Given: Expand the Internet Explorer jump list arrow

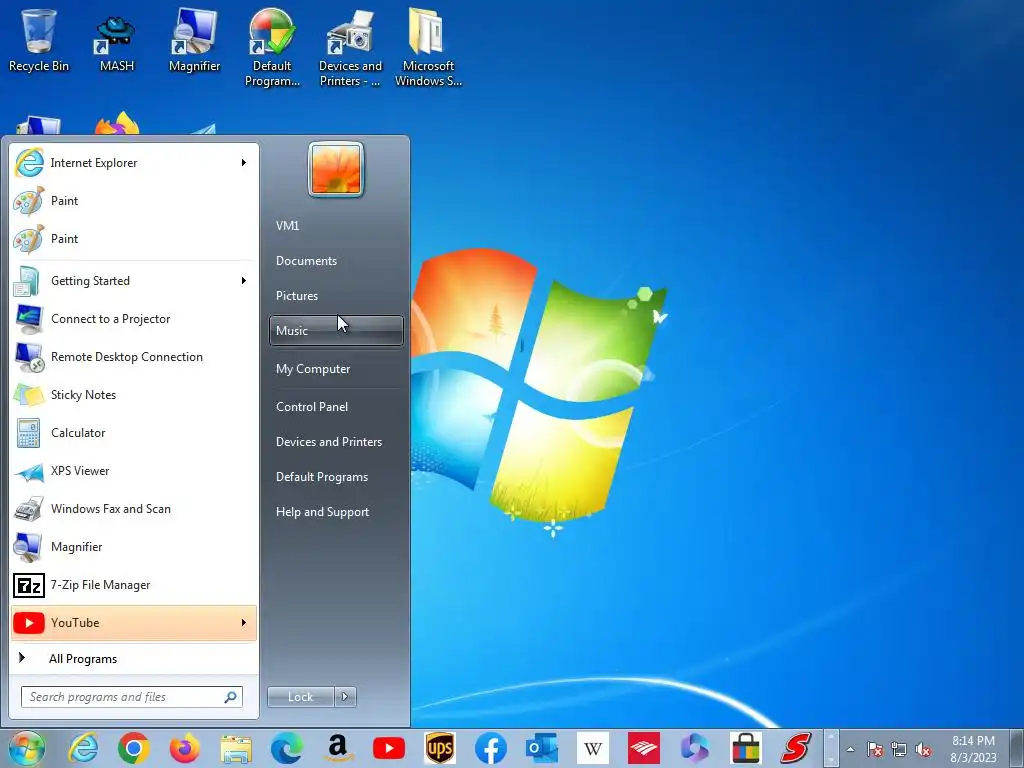Looking at the screenshot, I should [244, 163].
